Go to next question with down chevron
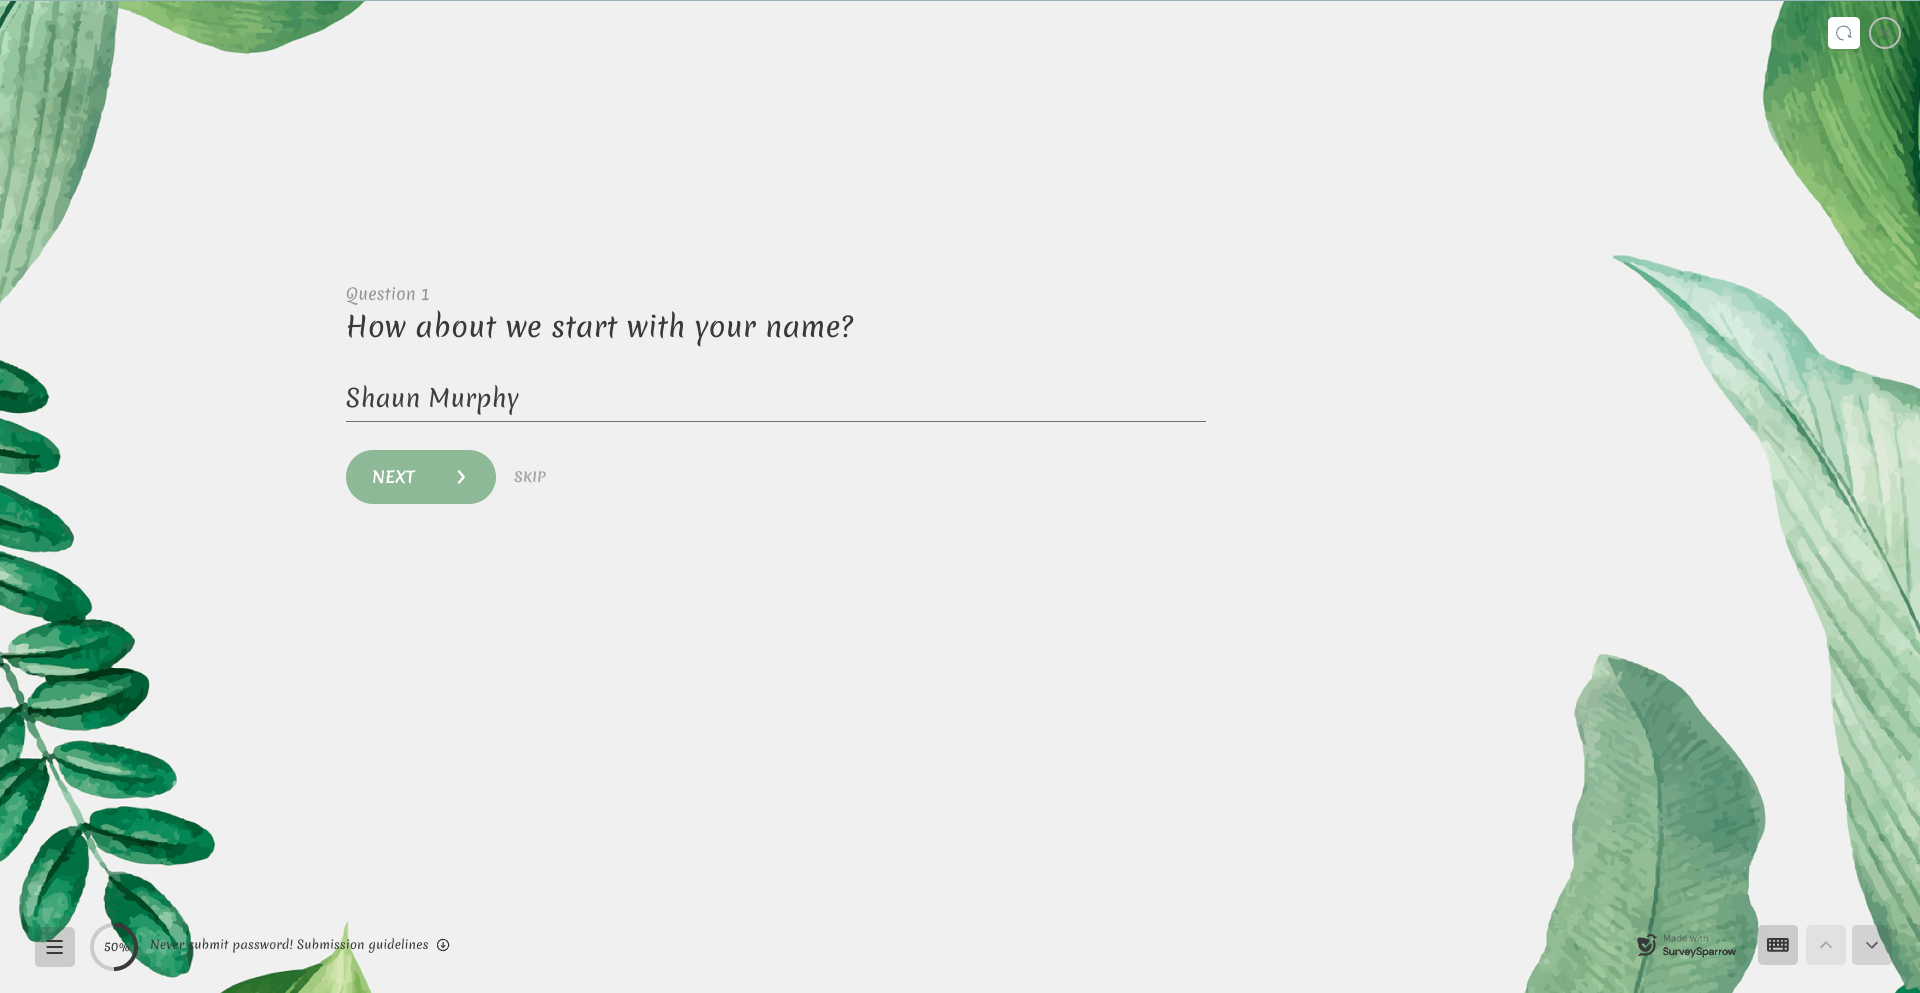Screen dimensions: 1920x993 [1871, 945]
